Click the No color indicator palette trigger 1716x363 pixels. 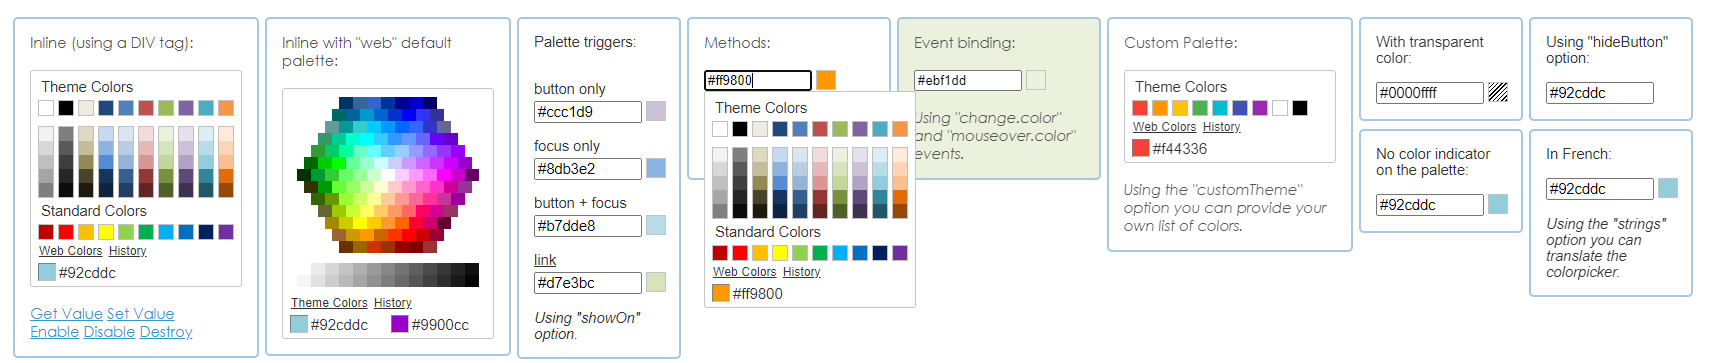(1497, 204)
